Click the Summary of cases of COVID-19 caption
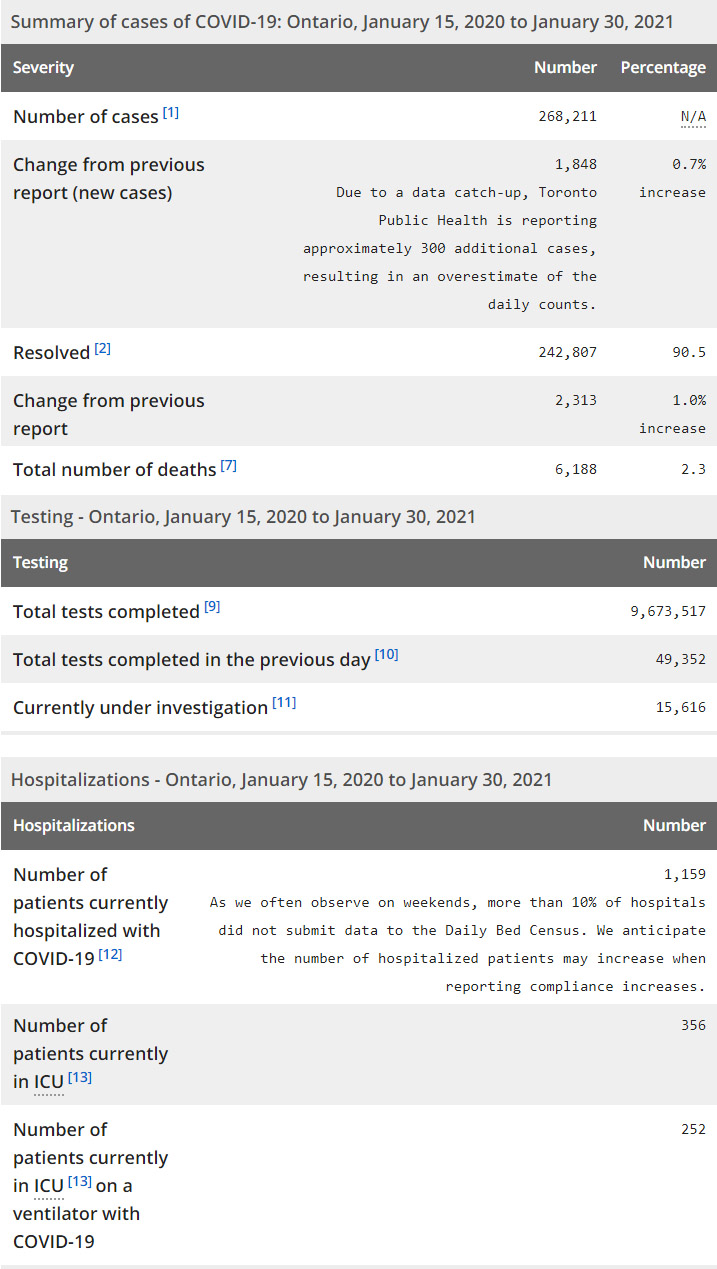Viewport: 717px width, 1269px height. (341, 22)
